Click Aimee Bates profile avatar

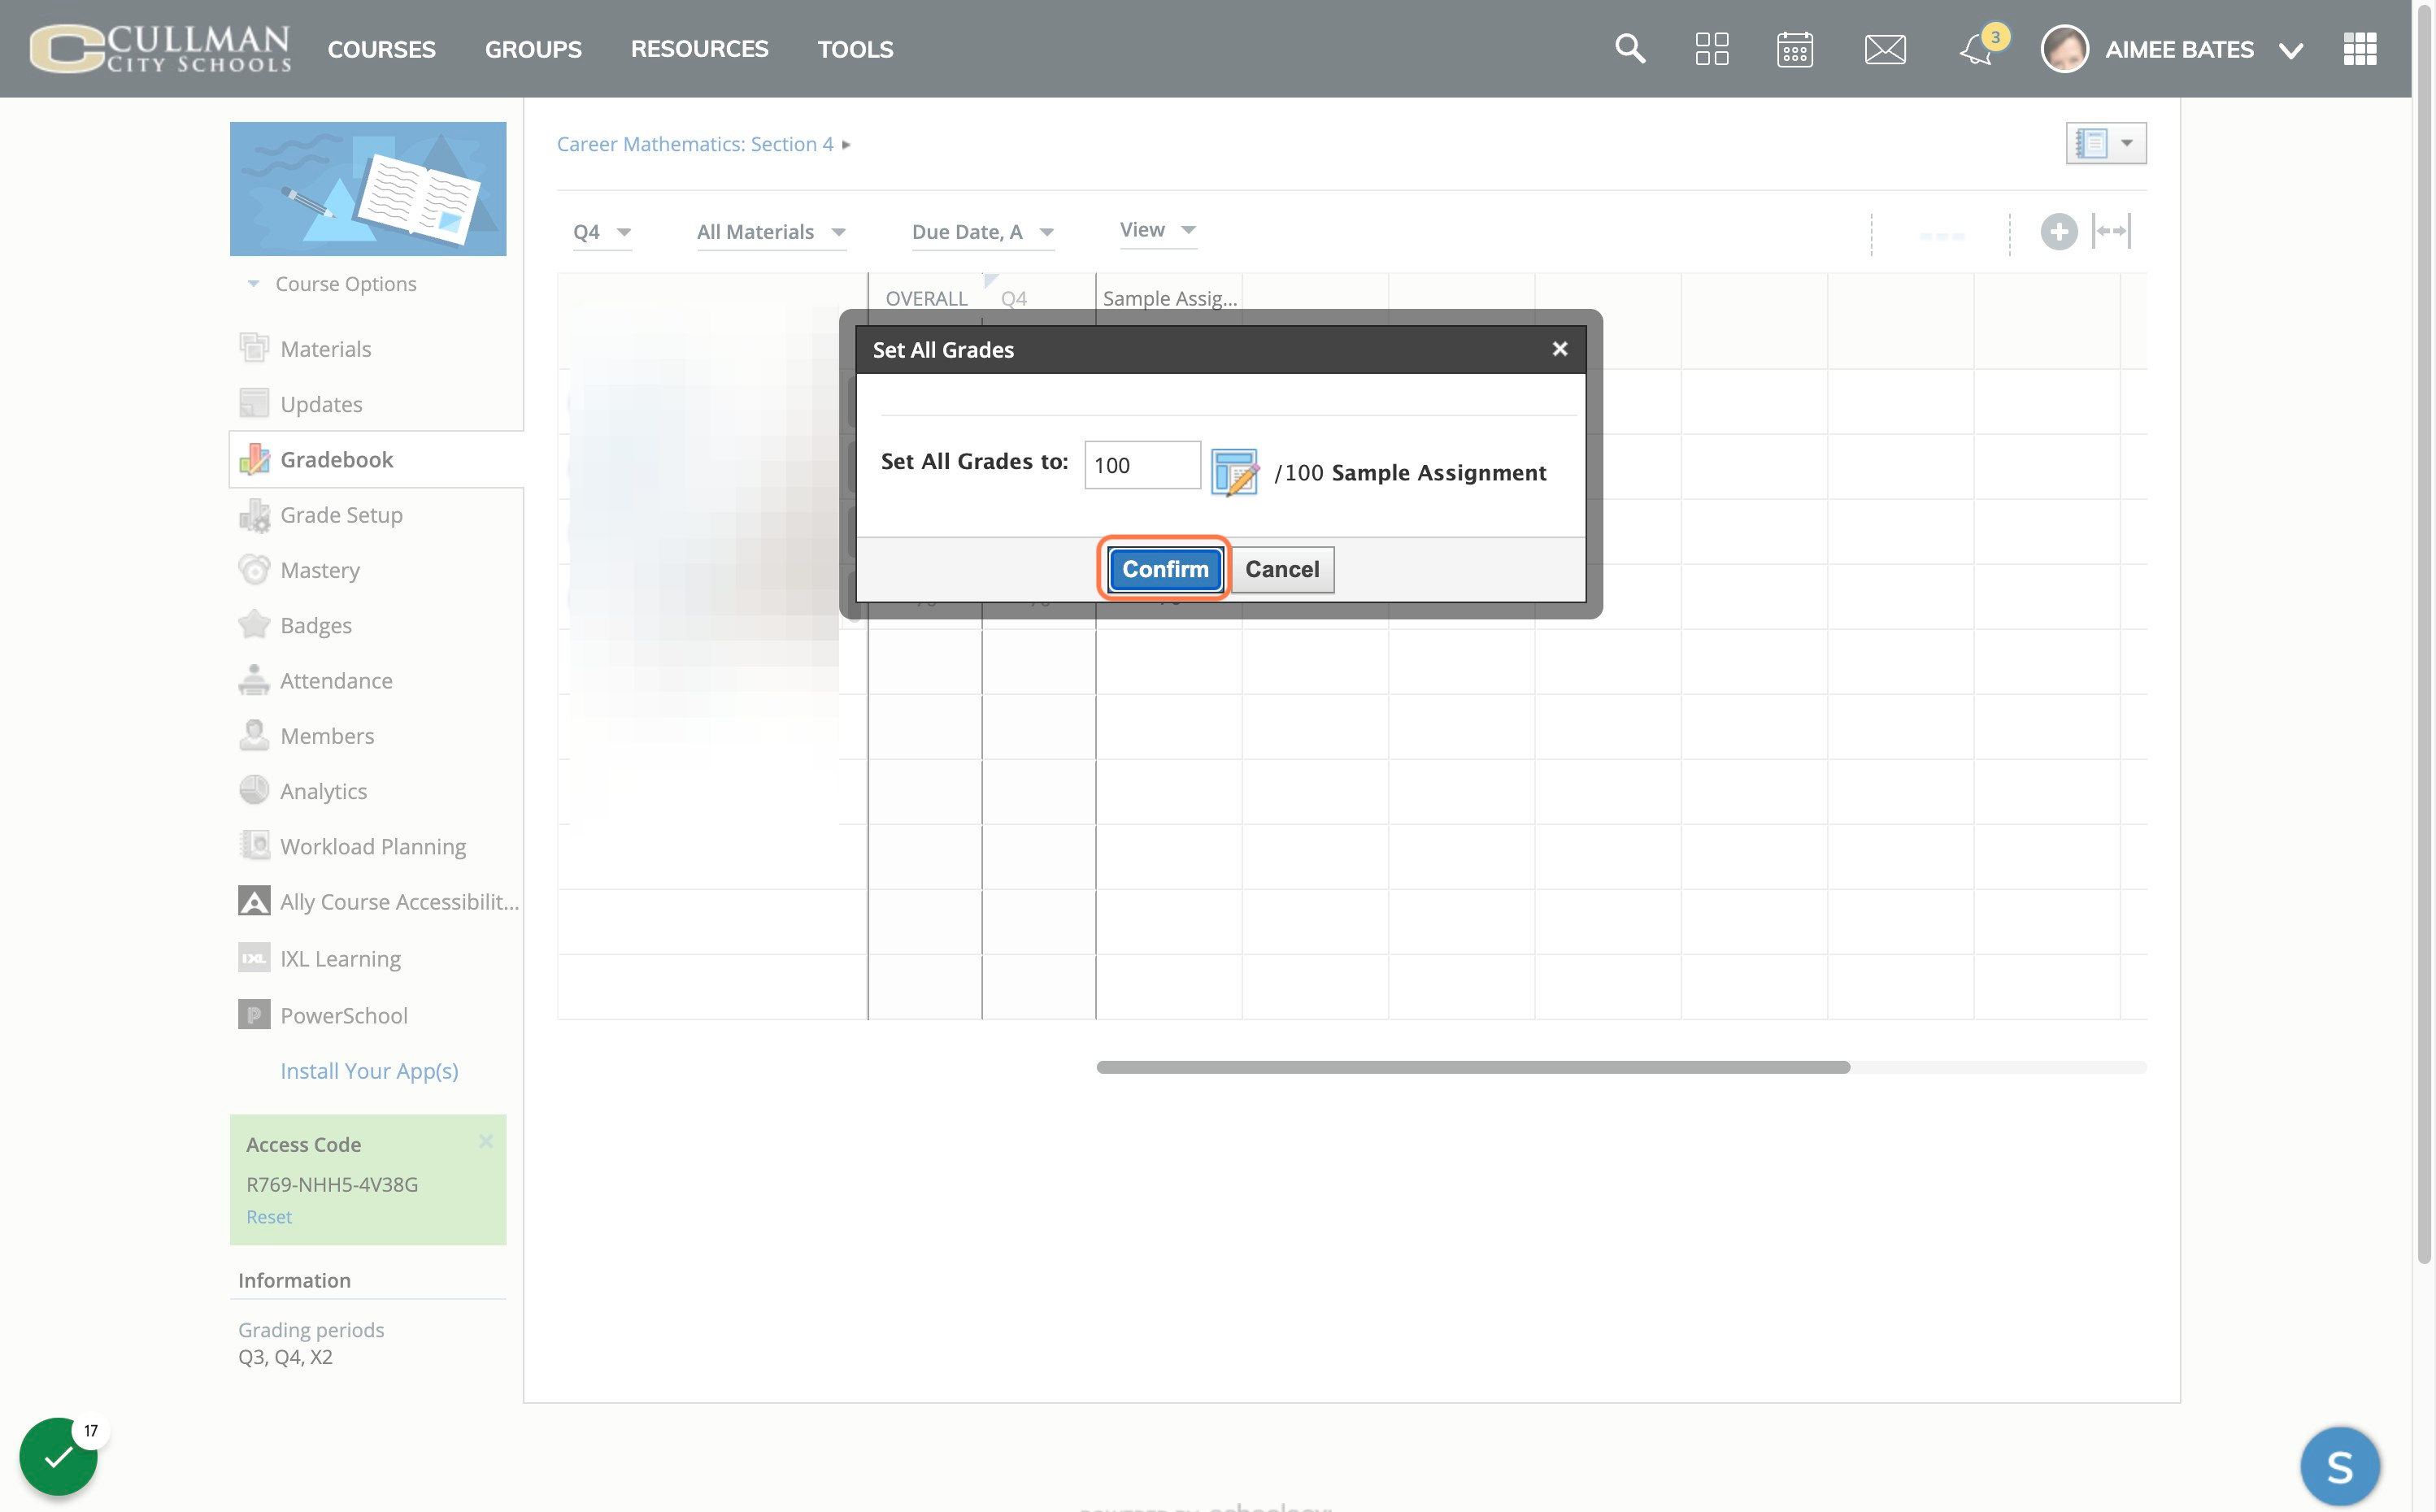(x=2064, y=48)
